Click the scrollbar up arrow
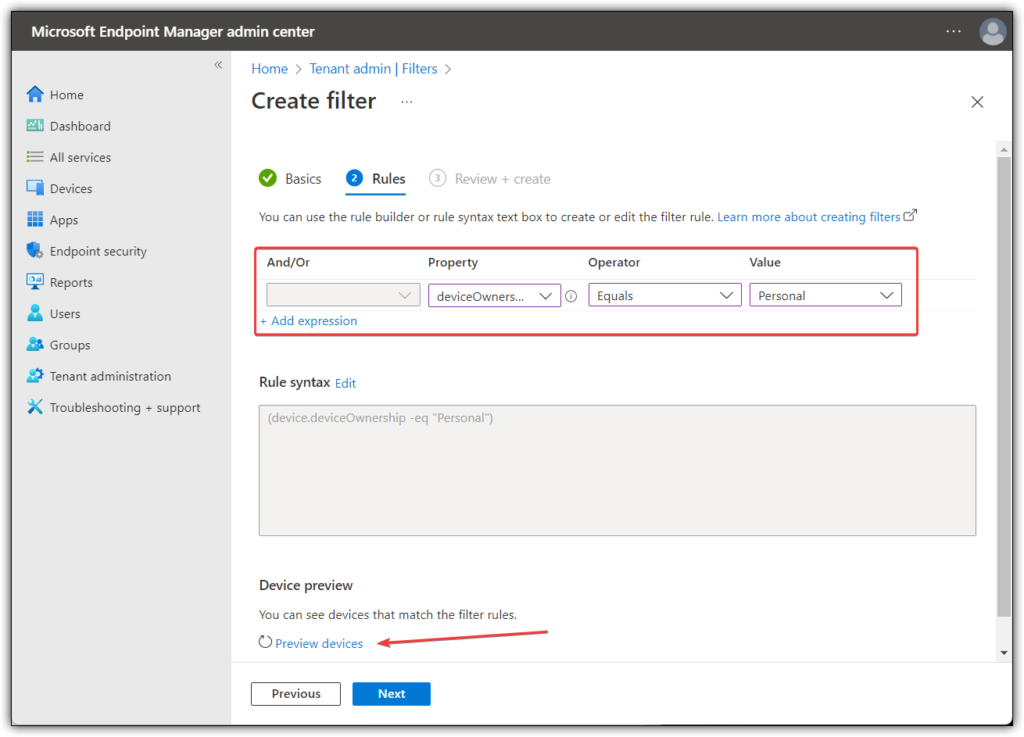 (x=1004, y=149)
